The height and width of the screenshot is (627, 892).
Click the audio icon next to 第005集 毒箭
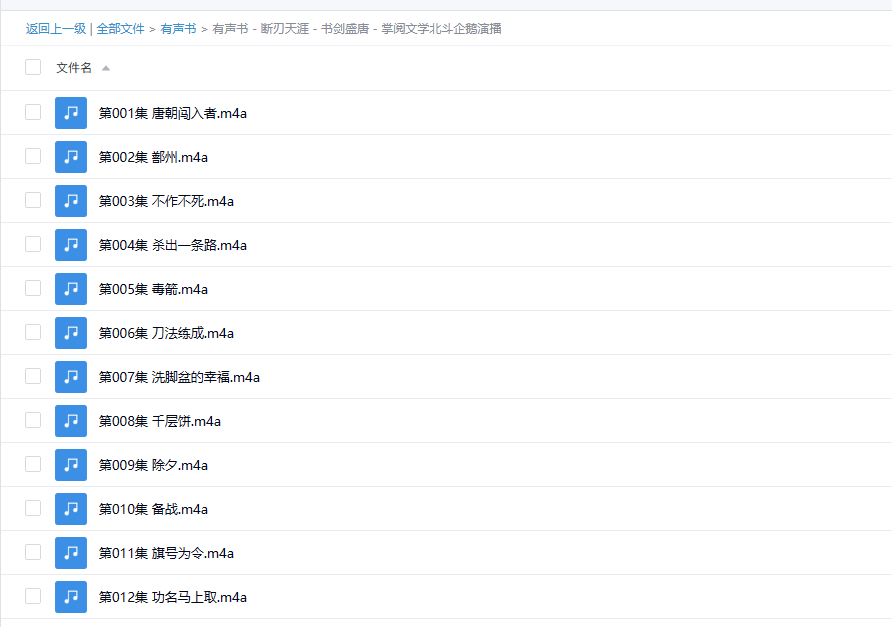point(70,288)
